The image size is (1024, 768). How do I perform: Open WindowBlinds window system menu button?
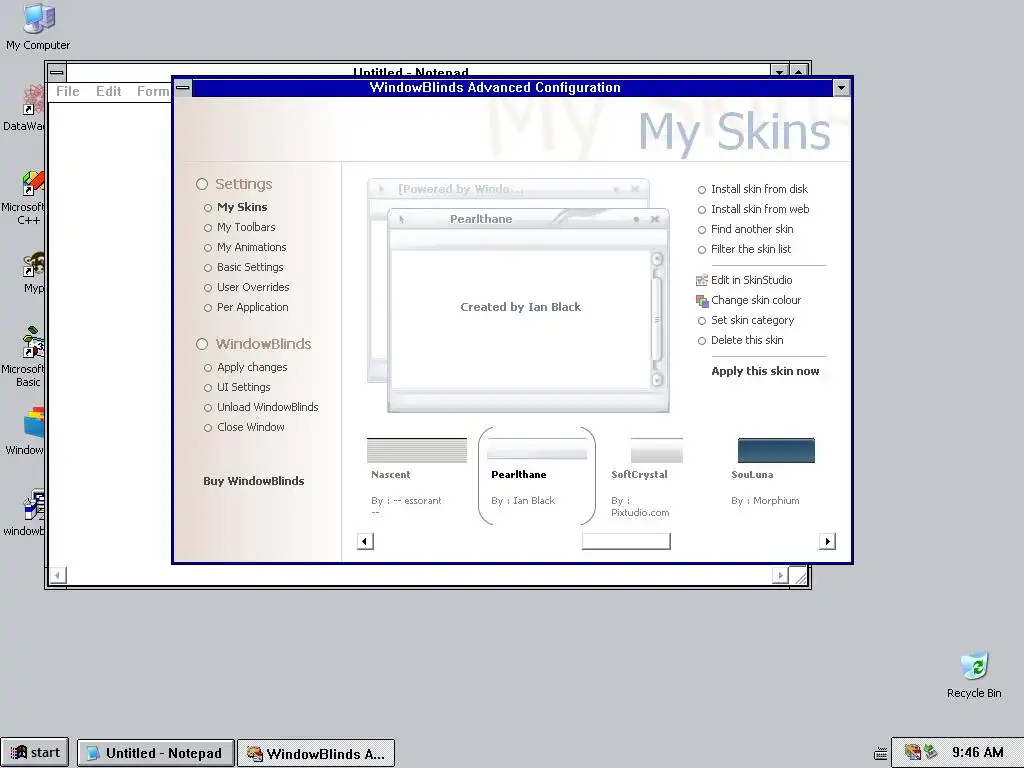(x=183, y=88)
